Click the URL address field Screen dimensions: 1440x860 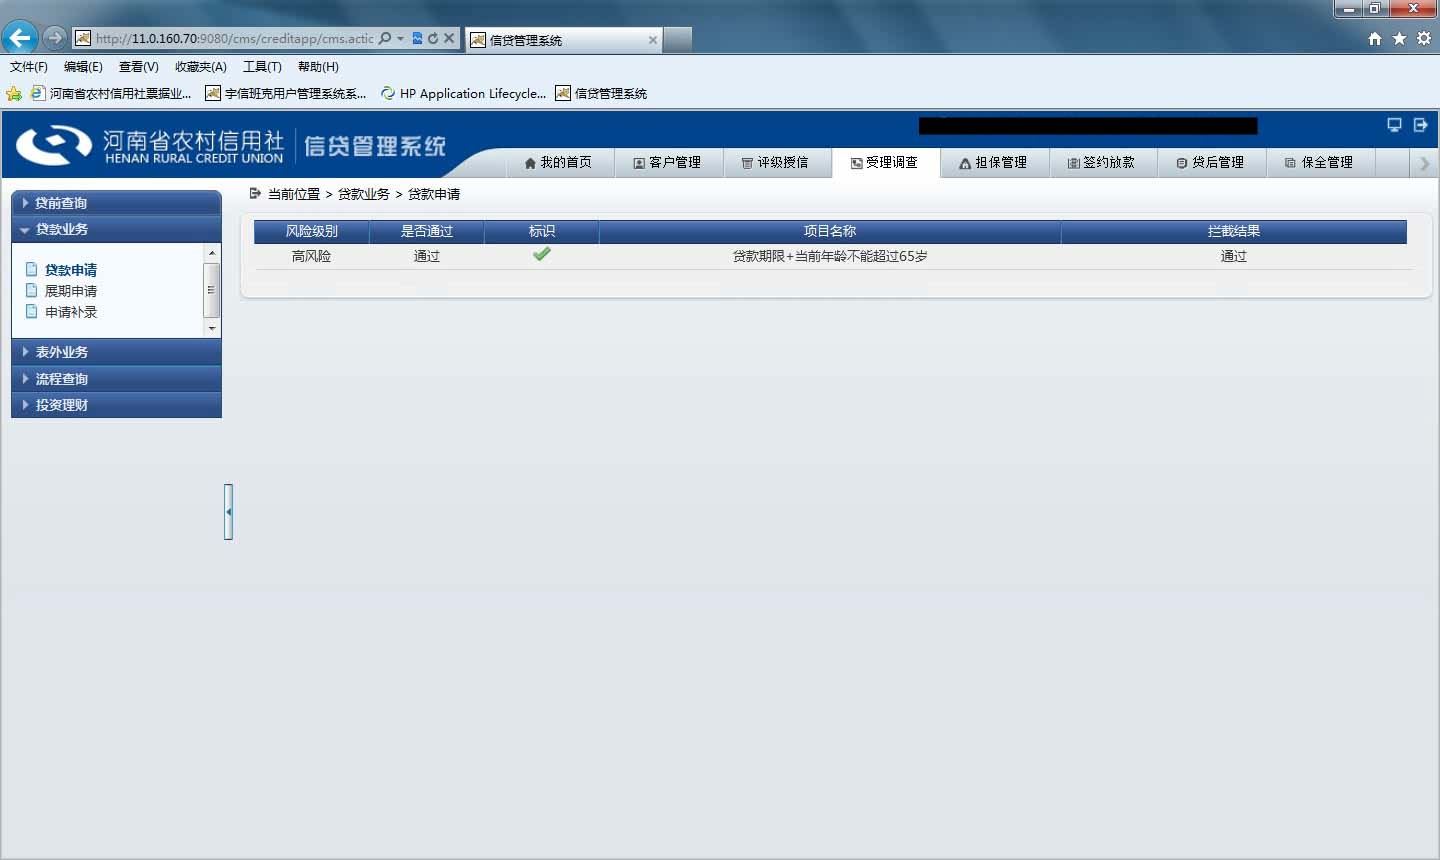(234, 38)
